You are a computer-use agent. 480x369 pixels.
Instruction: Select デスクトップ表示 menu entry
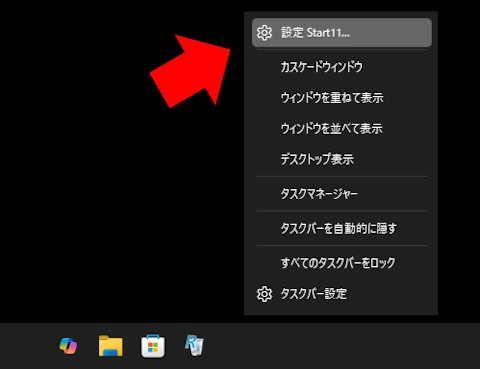coord(342,159)
